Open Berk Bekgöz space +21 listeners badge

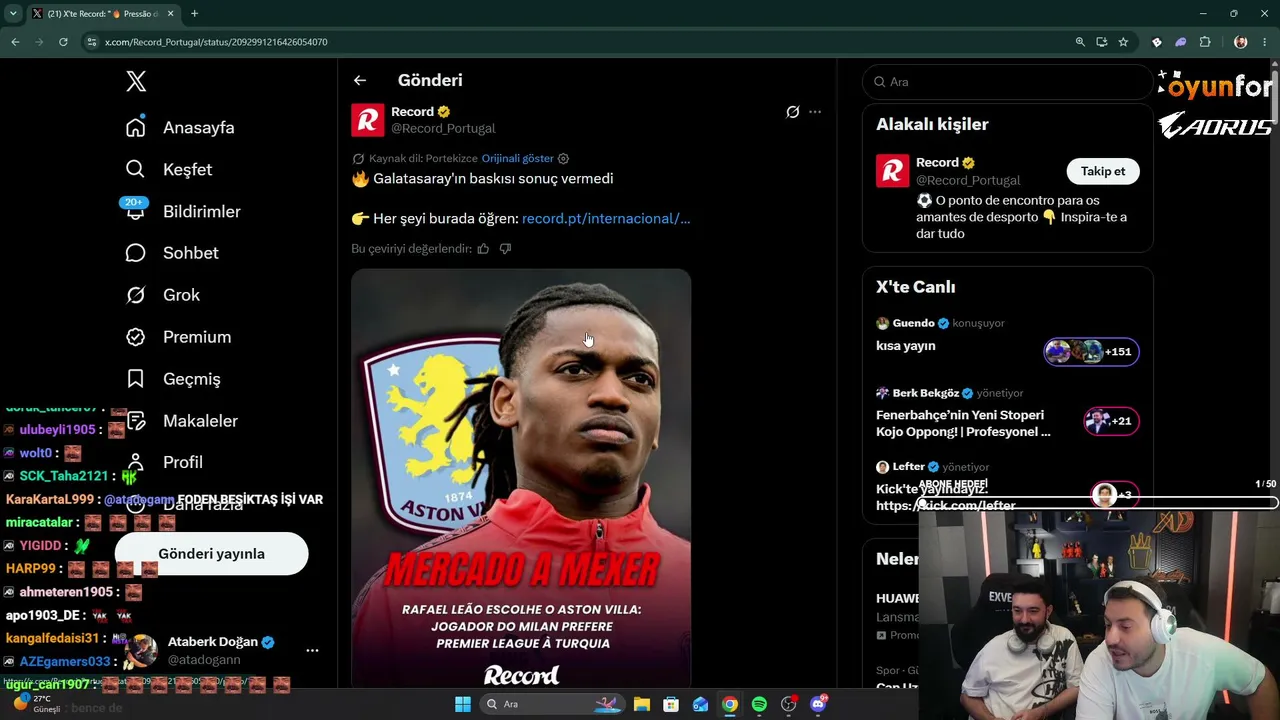(1111, 421)
